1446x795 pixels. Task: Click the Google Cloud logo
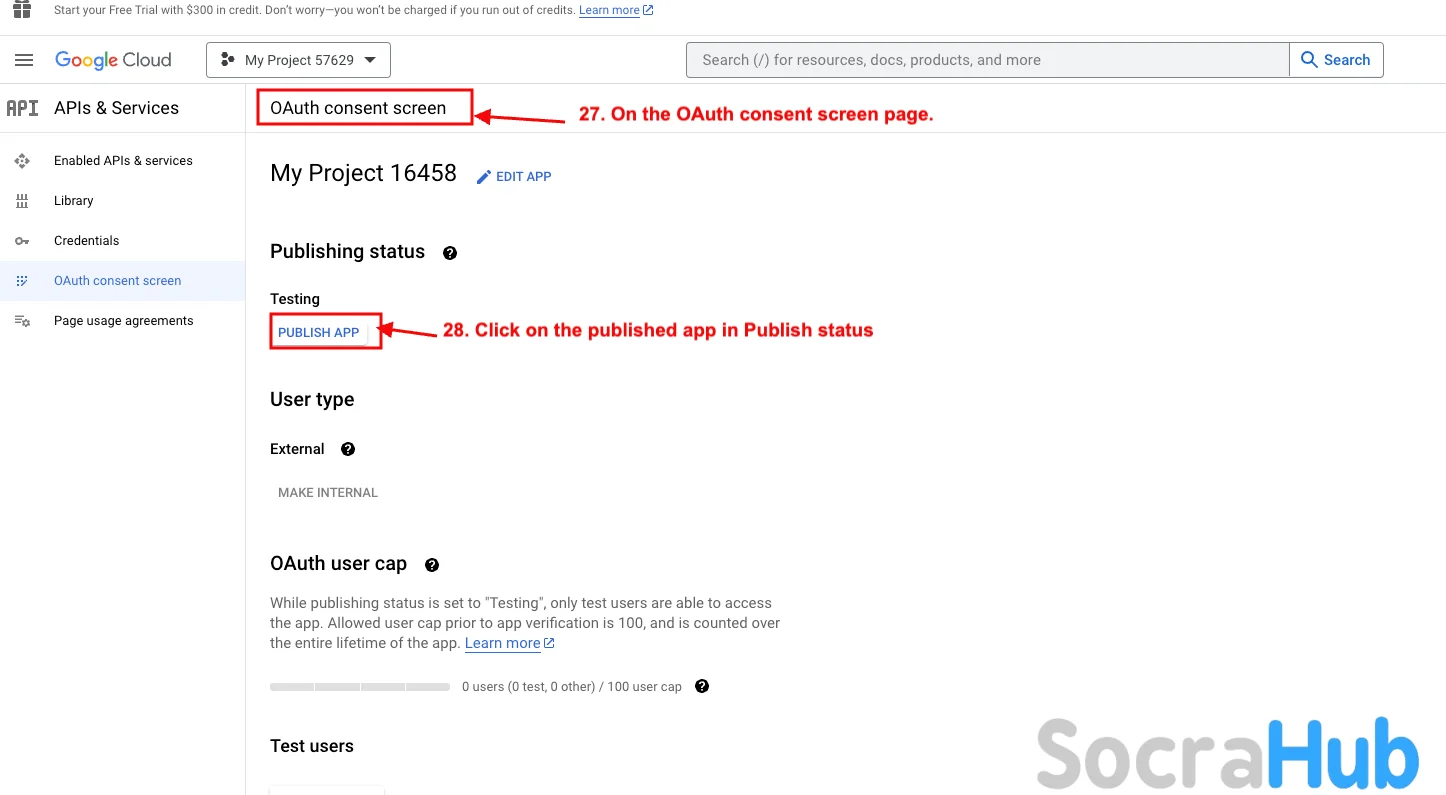(x=113, y=60)
